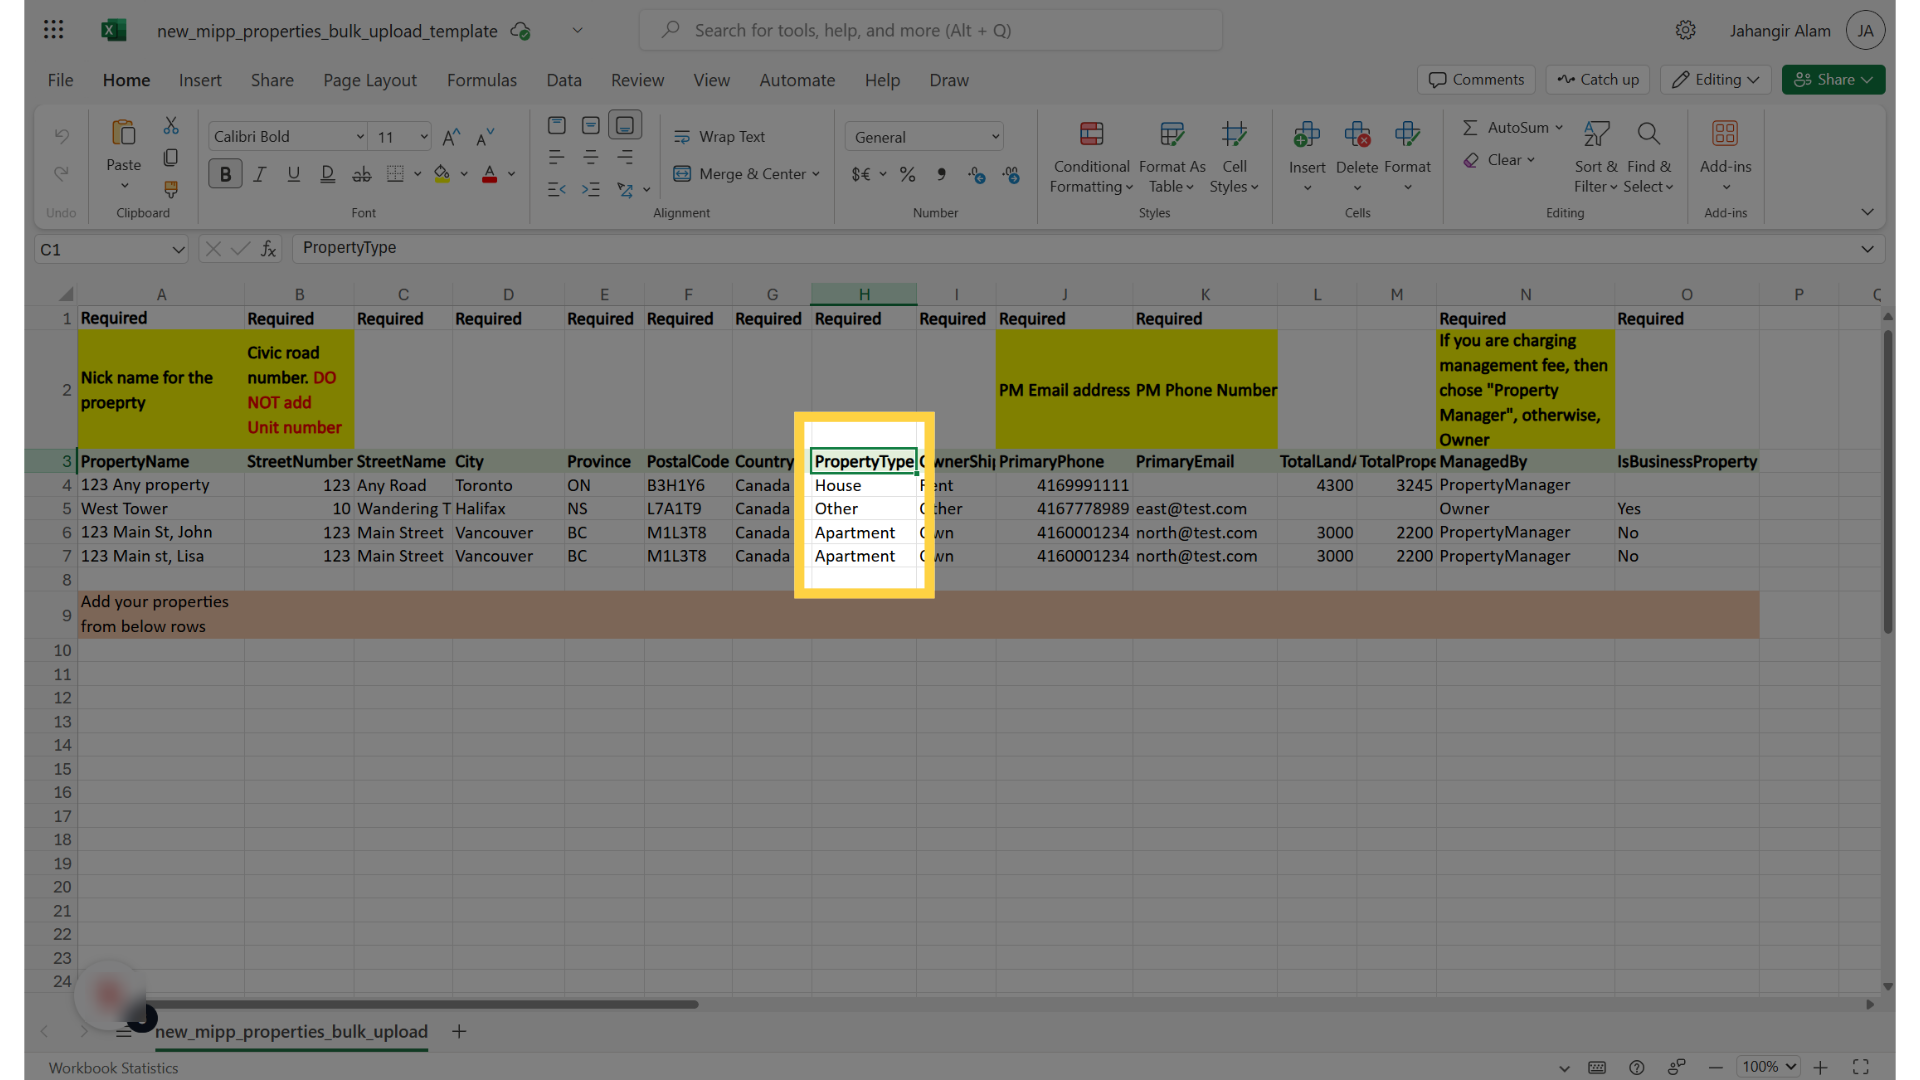The height and width of the screenshot is (1080, 1920).
Task: Click the Percent Style icon
Action: (x=907, y=173)
